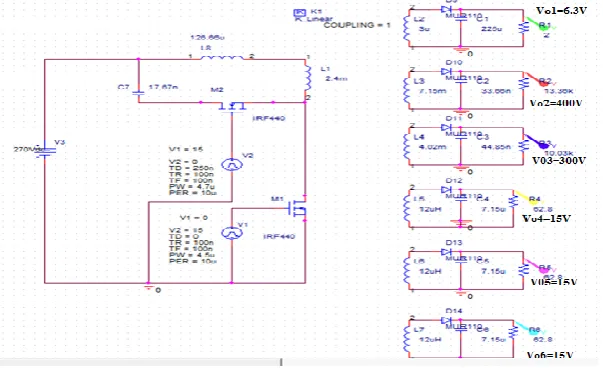
Task: Select the 'PW = 4.7u' parameter text
Action: (x=191, y=186)
